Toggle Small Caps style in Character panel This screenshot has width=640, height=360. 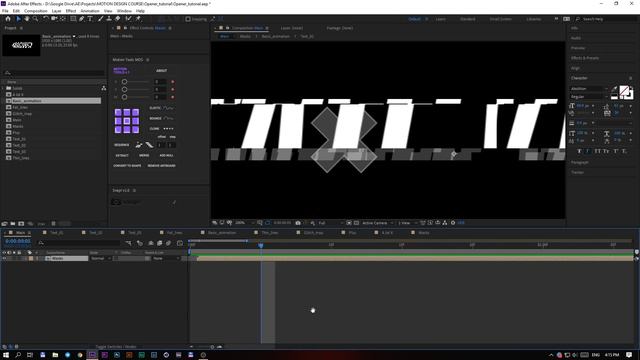click(606, 151)
